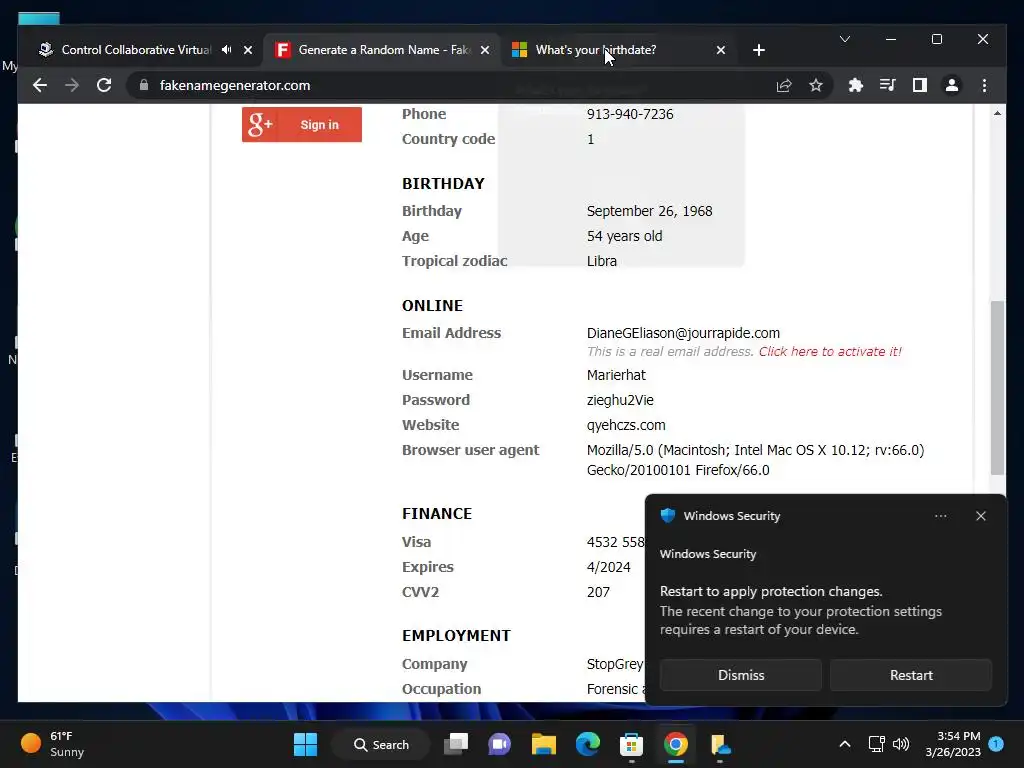Click the lock site info icon

[144, 86]
